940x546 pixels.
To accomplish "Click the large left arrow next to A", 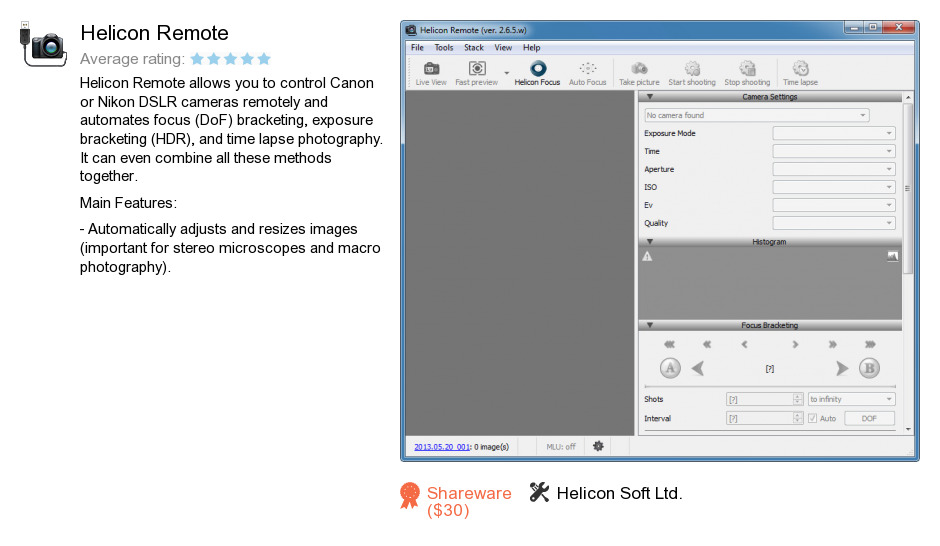I will [x=697, y=368].
